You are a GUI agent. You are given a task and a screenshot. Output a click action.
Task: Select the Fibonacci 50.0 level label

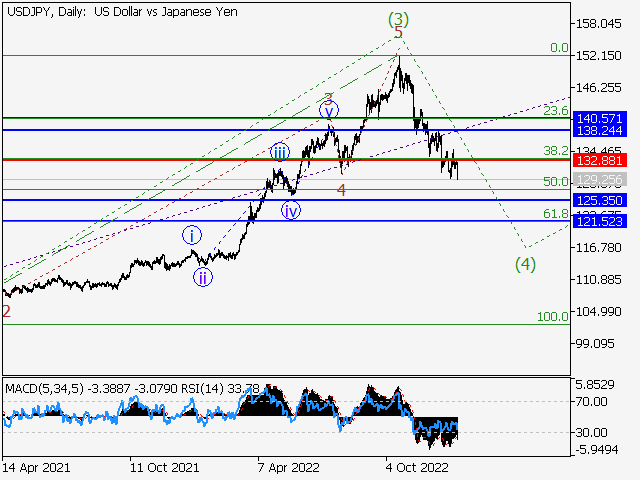[x=556, y=181]
